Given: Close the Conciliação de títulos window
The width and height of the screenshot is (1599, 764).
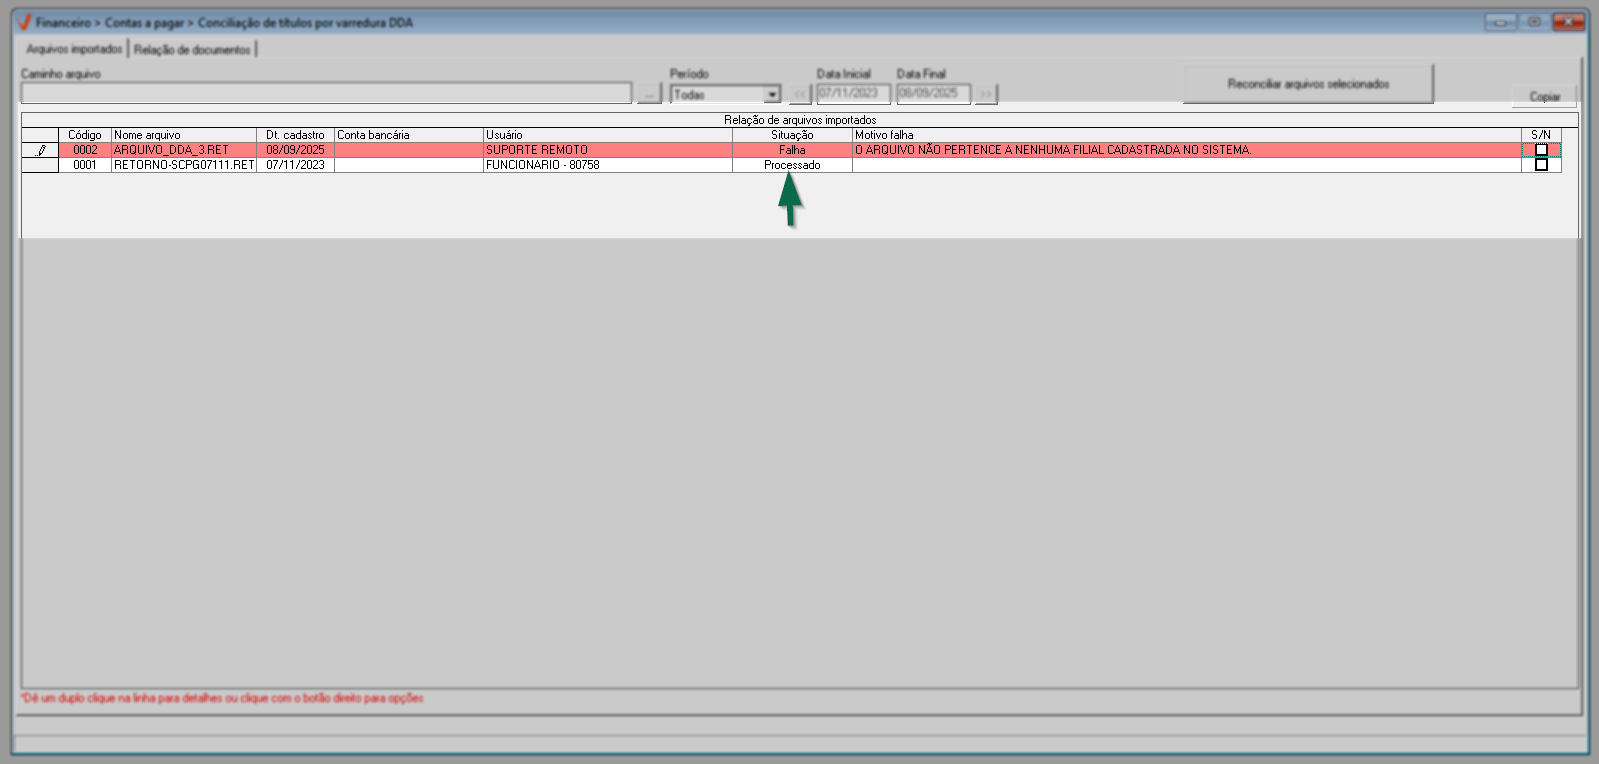Looking at the screenshot, I should (1569, 22).
